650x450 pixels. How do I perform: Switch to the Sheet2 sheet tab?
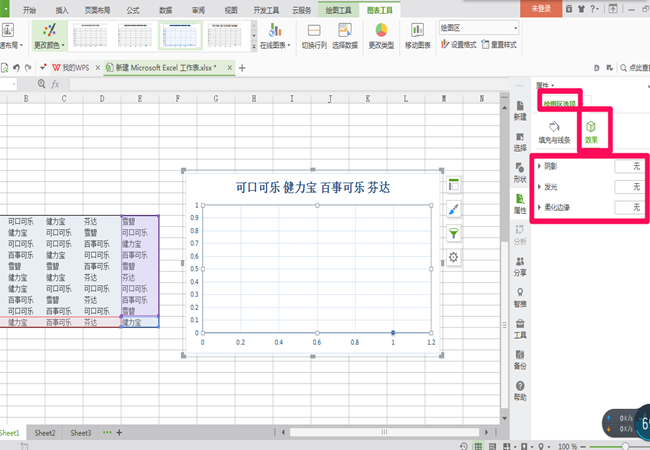[45, 433]
